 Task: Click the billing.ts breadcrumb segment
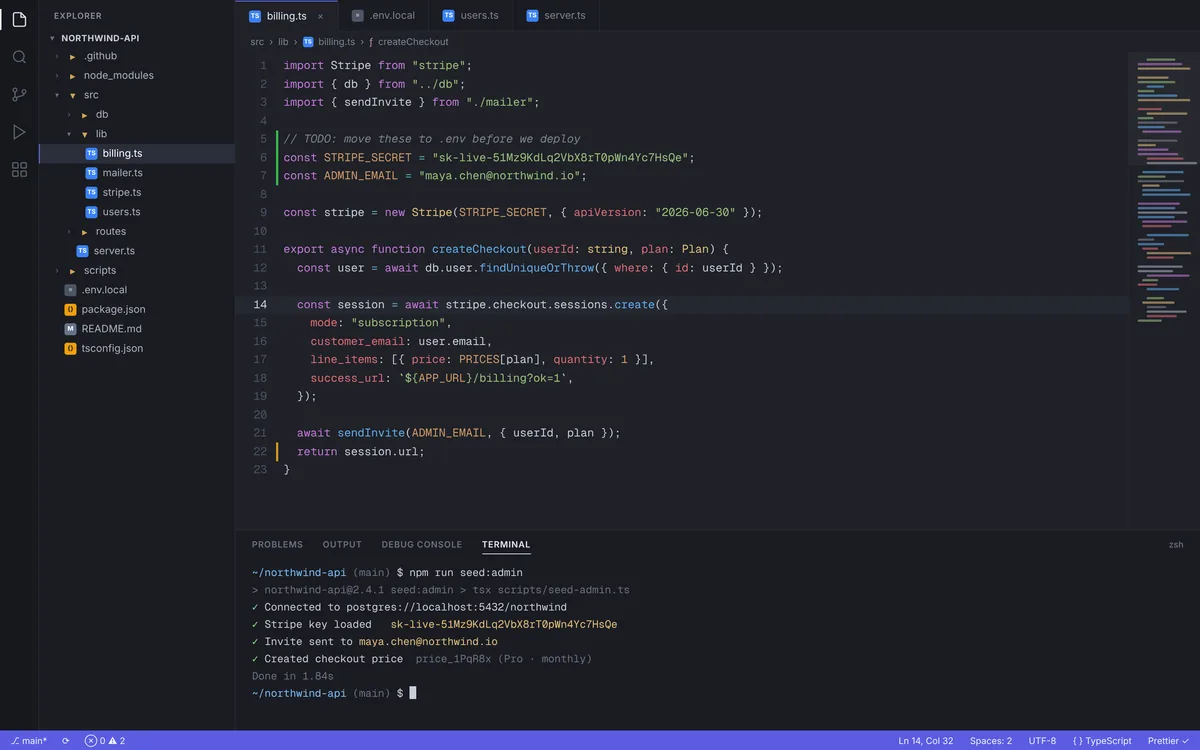[329, 42]
